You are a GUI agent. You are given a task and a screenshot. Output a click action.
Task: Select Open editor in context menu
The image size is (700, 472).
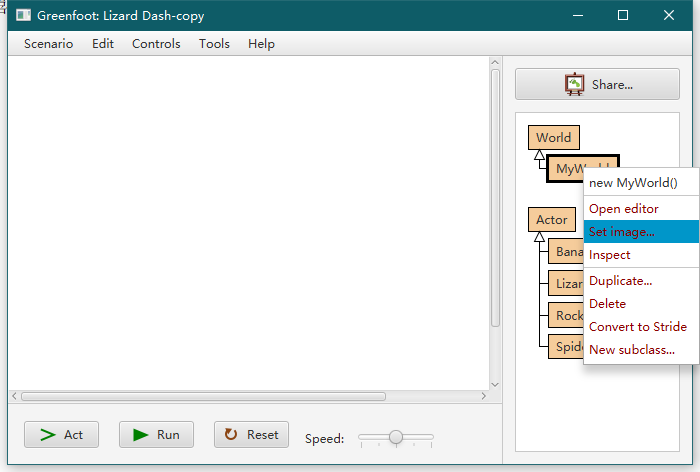[x=641, y=209]
